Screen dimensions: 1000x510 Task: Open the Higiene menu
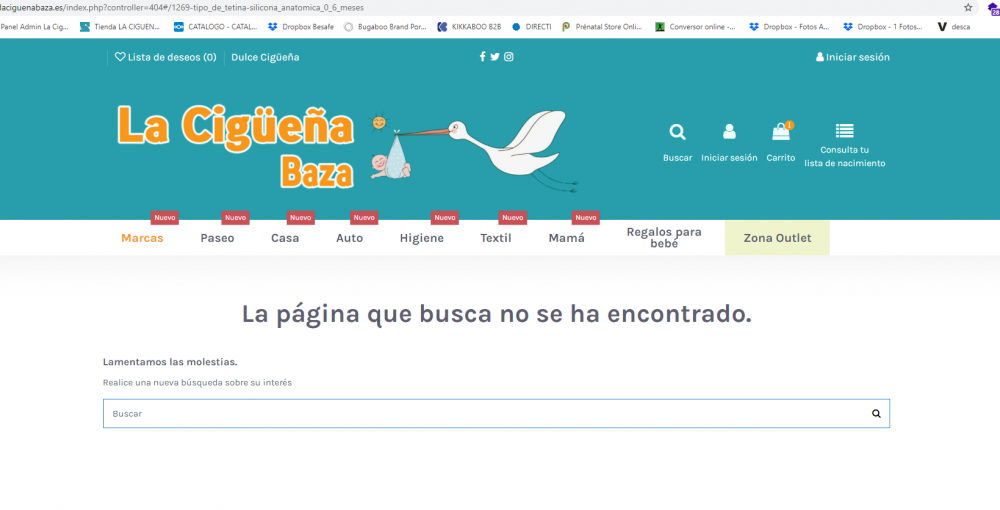click(x=422, y=238)
